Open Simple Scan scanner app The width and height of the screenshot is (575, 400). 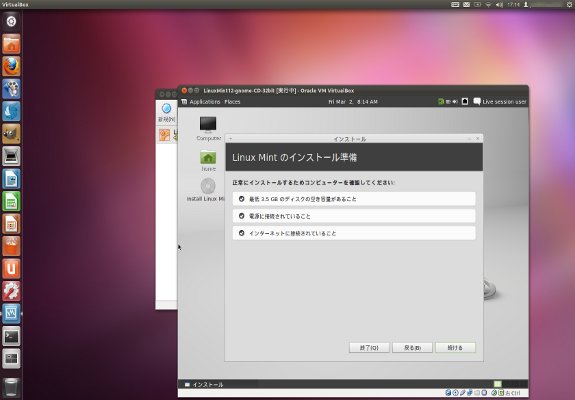click(11, 156)
